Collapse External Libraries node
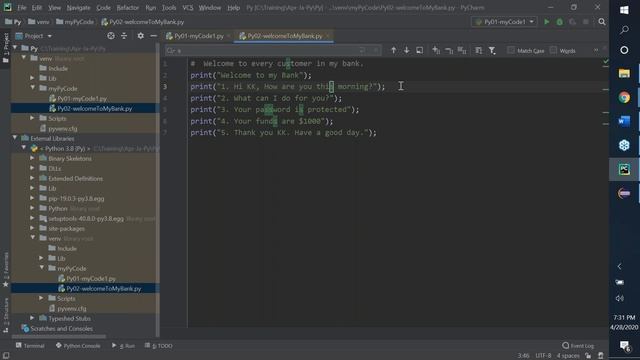This screenshot has width=640, height=360. pos(15,138)
